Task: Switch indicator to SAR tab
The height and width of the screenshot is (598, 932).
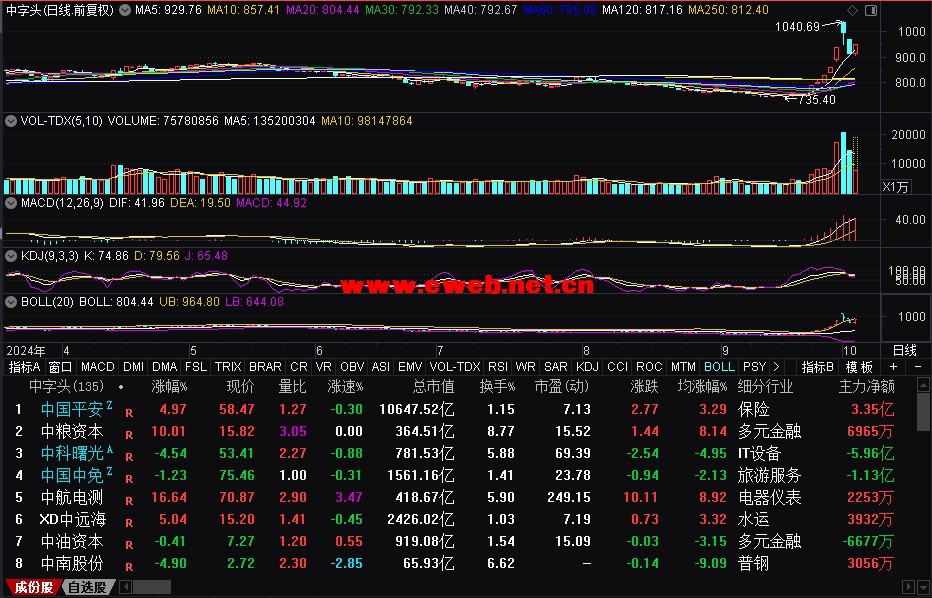Action: [556, 367]
